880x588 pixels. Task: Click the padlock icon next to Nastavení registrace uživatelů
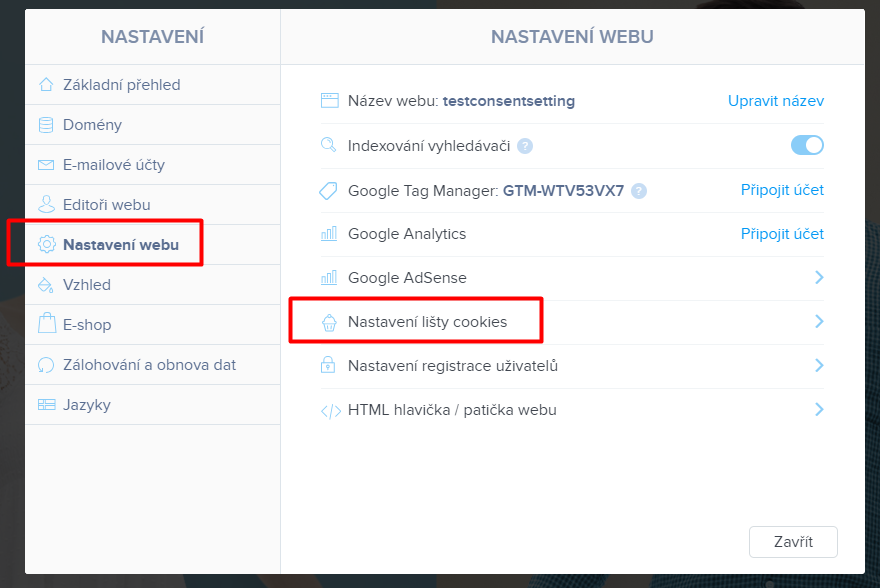328,365
